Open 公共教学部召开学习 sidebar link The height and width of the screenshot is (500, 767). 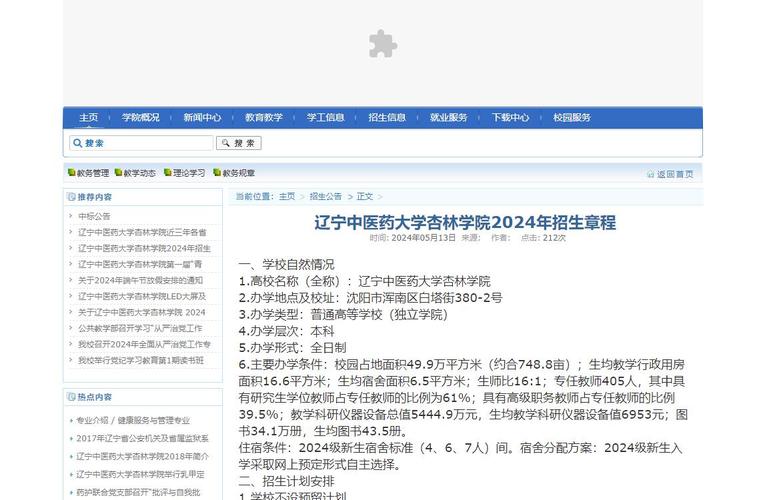click(x=140, y=328)
